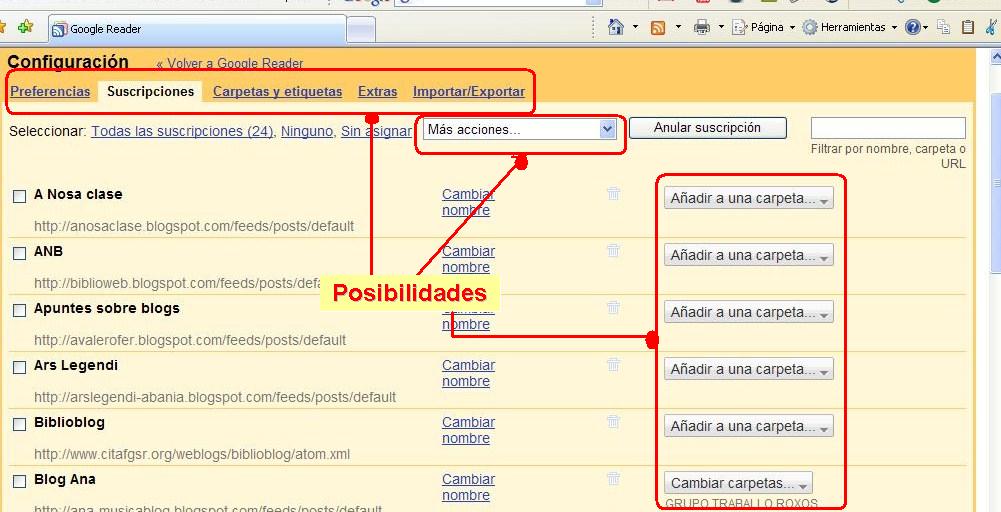
Task: Select Todas las suscripciones (24) link
Action: [x=182, y=131]
